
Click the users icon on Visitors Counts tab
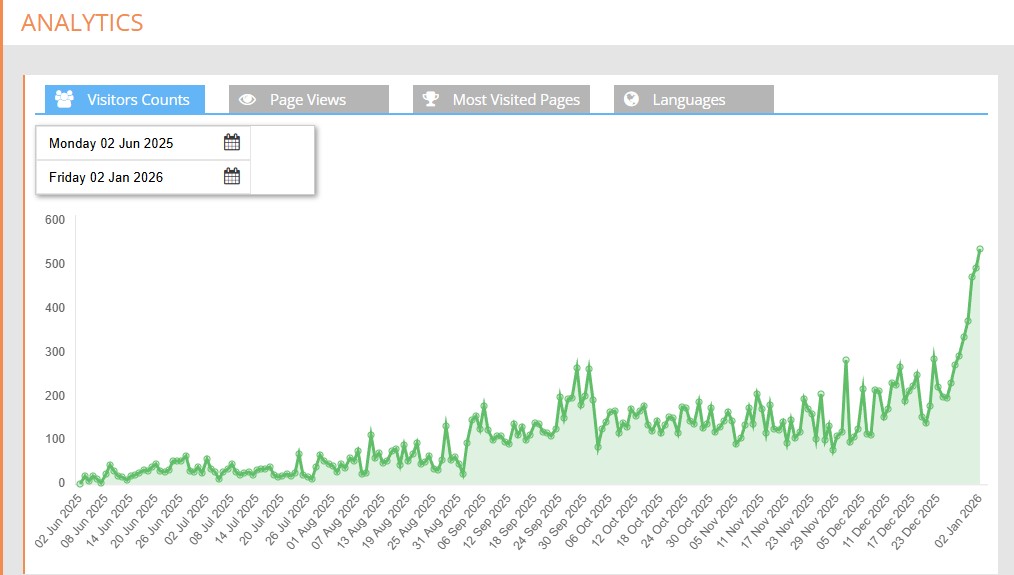(x=65, y=99)
